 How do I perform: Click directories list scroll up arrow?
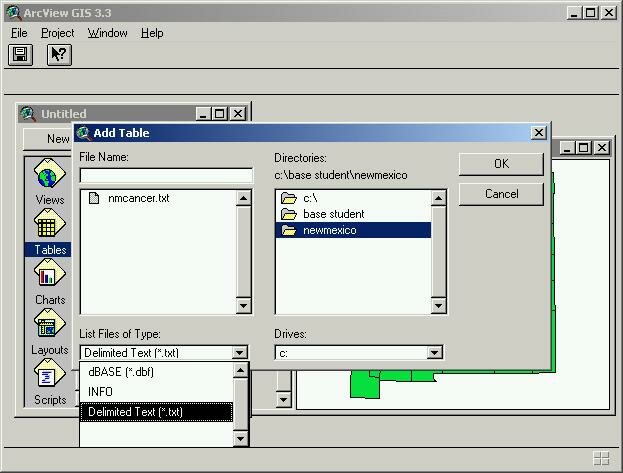438,198
